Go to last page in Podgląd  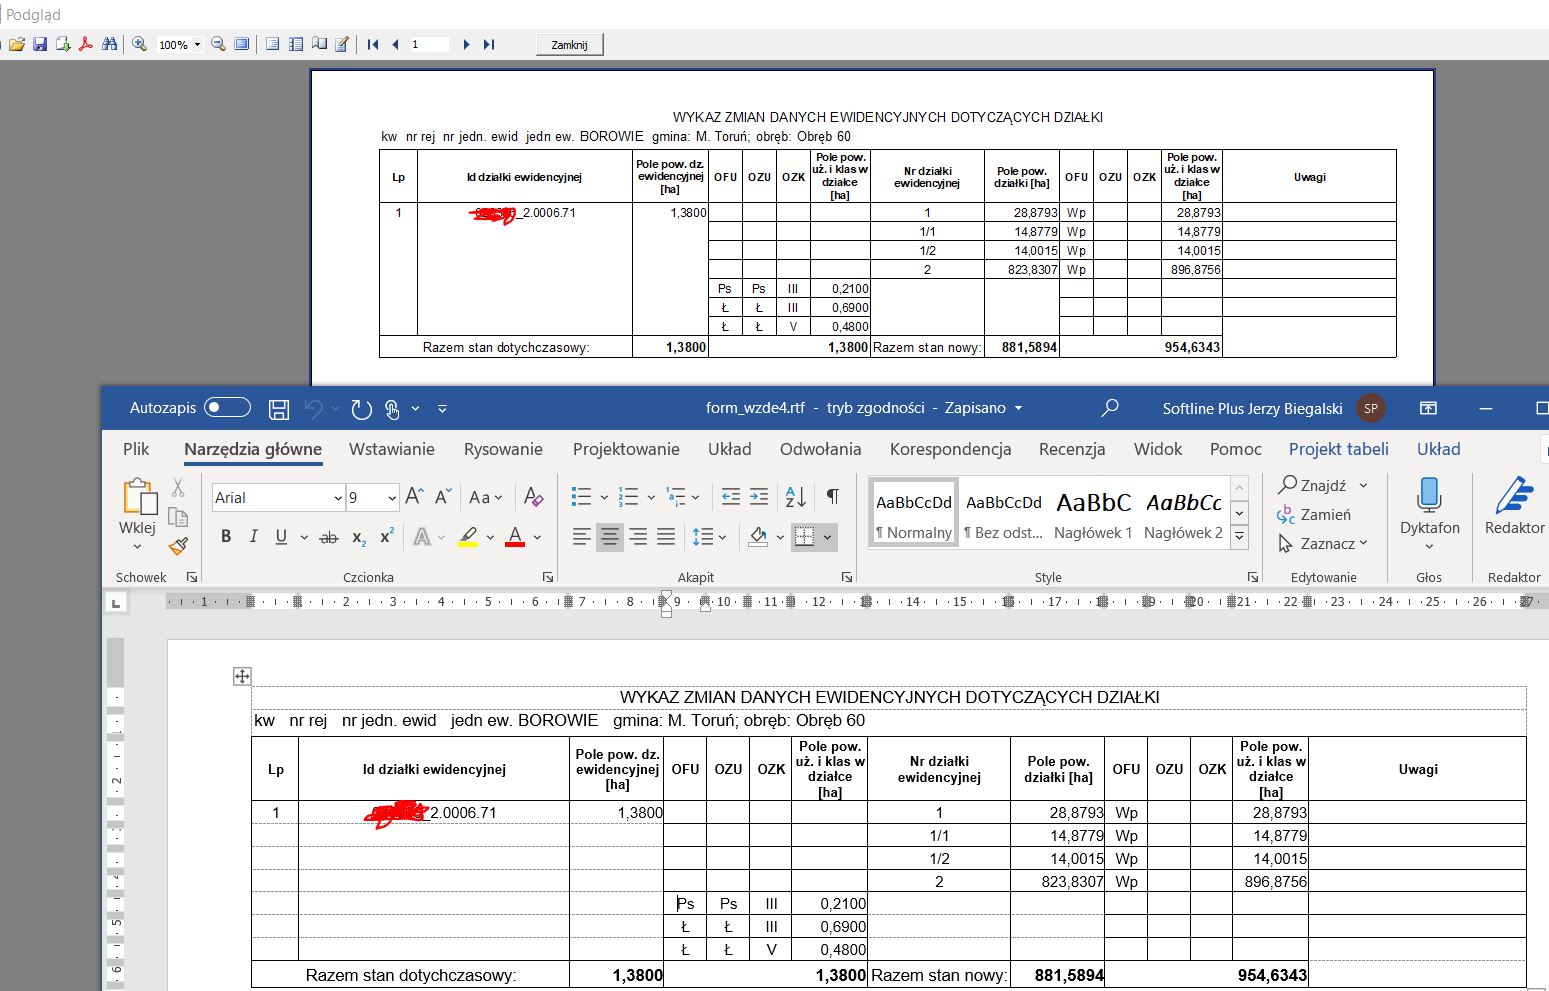tap(489, 44)
